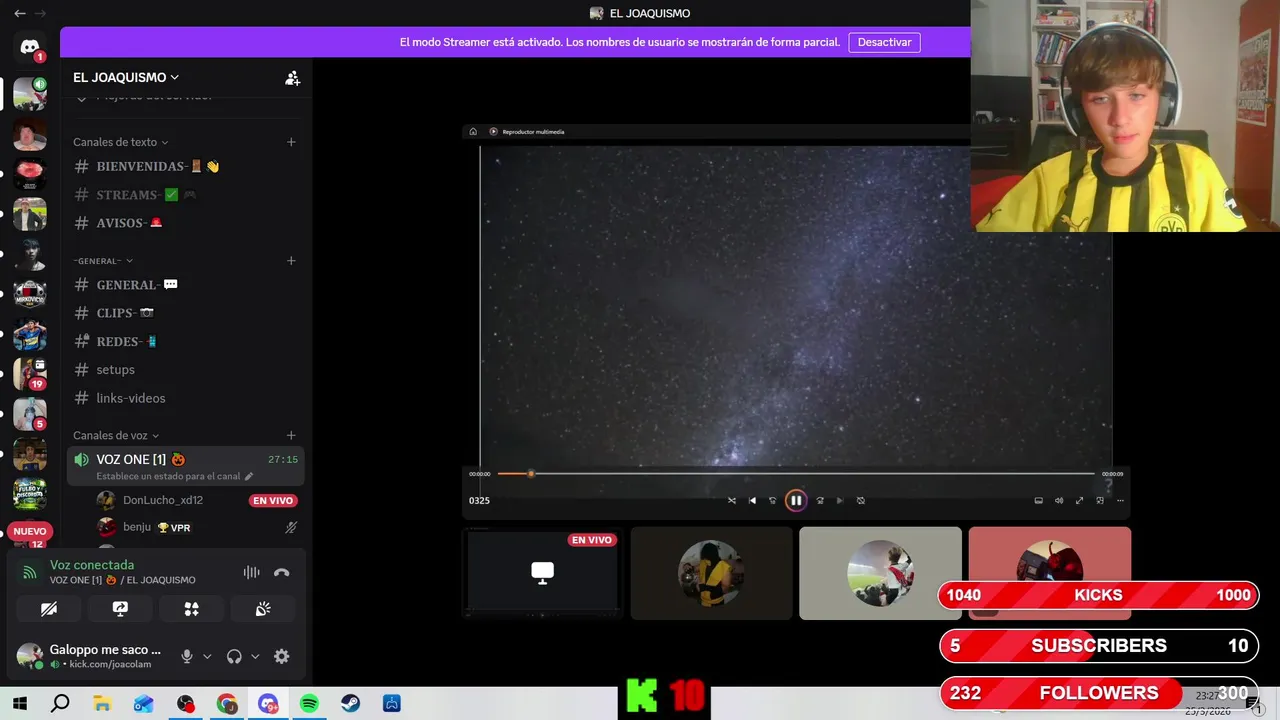Open the BIENVENIDAS text channel

186,166
